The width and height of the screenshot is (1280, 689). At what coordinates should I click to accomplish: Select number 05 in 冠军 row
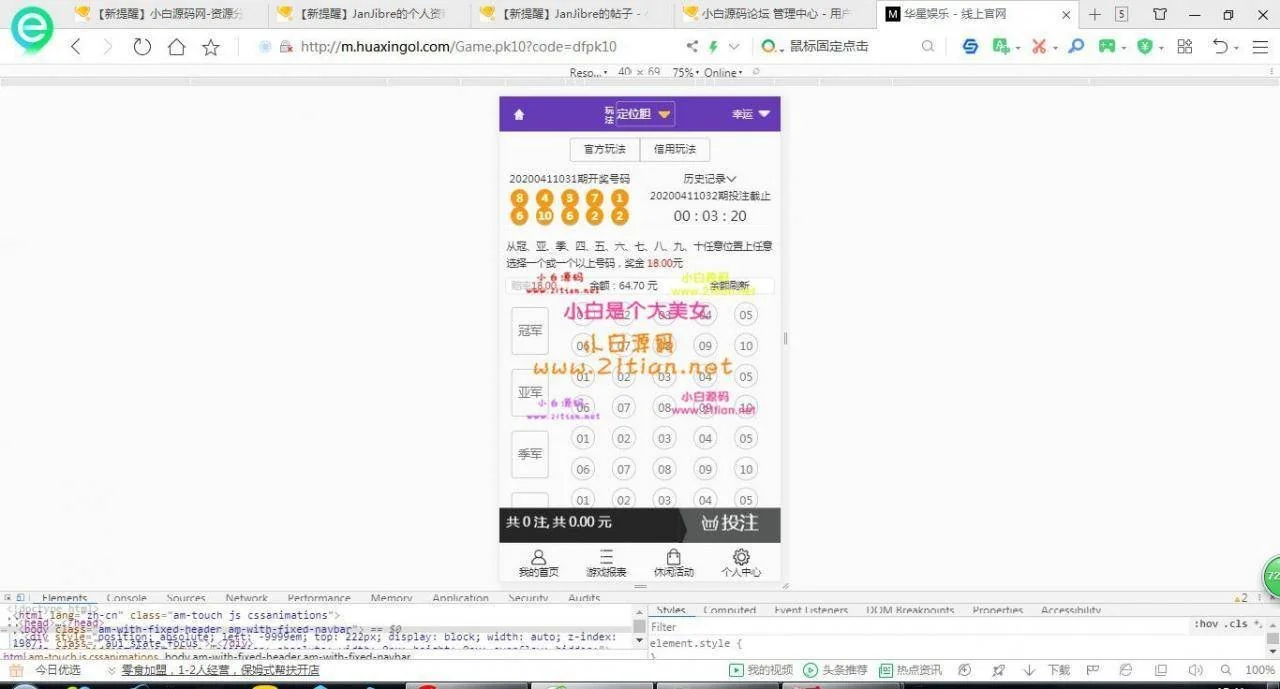click(745, 316)
